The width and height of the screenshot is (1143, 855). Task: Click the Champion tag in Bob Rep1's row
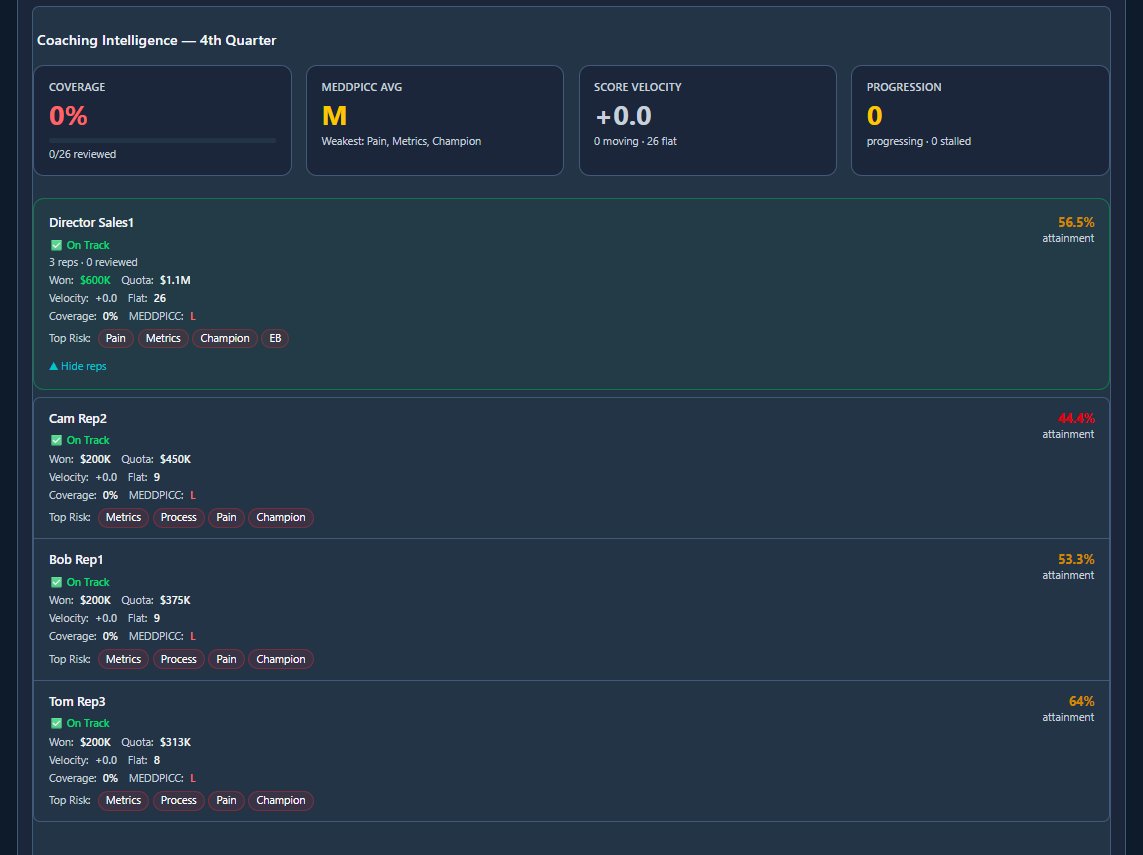(280, 659)
